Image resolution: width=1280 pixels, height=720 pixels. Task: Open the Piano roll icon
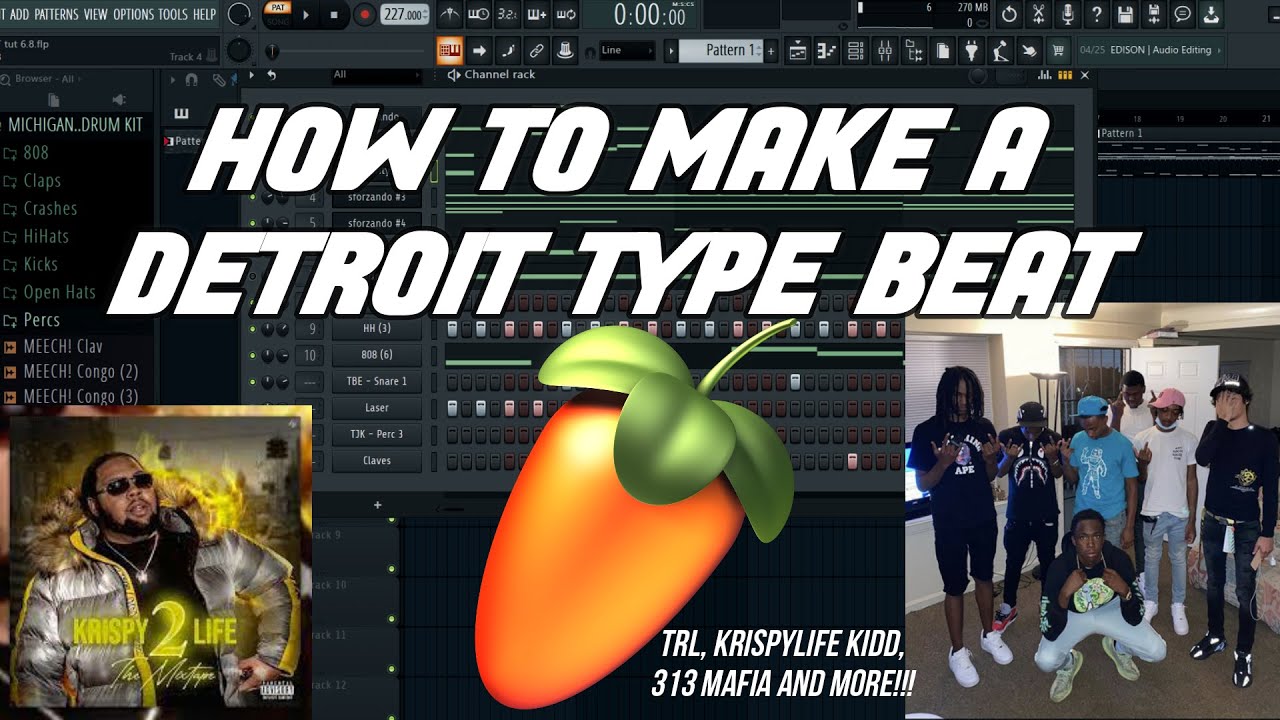[x=827, y=50]
